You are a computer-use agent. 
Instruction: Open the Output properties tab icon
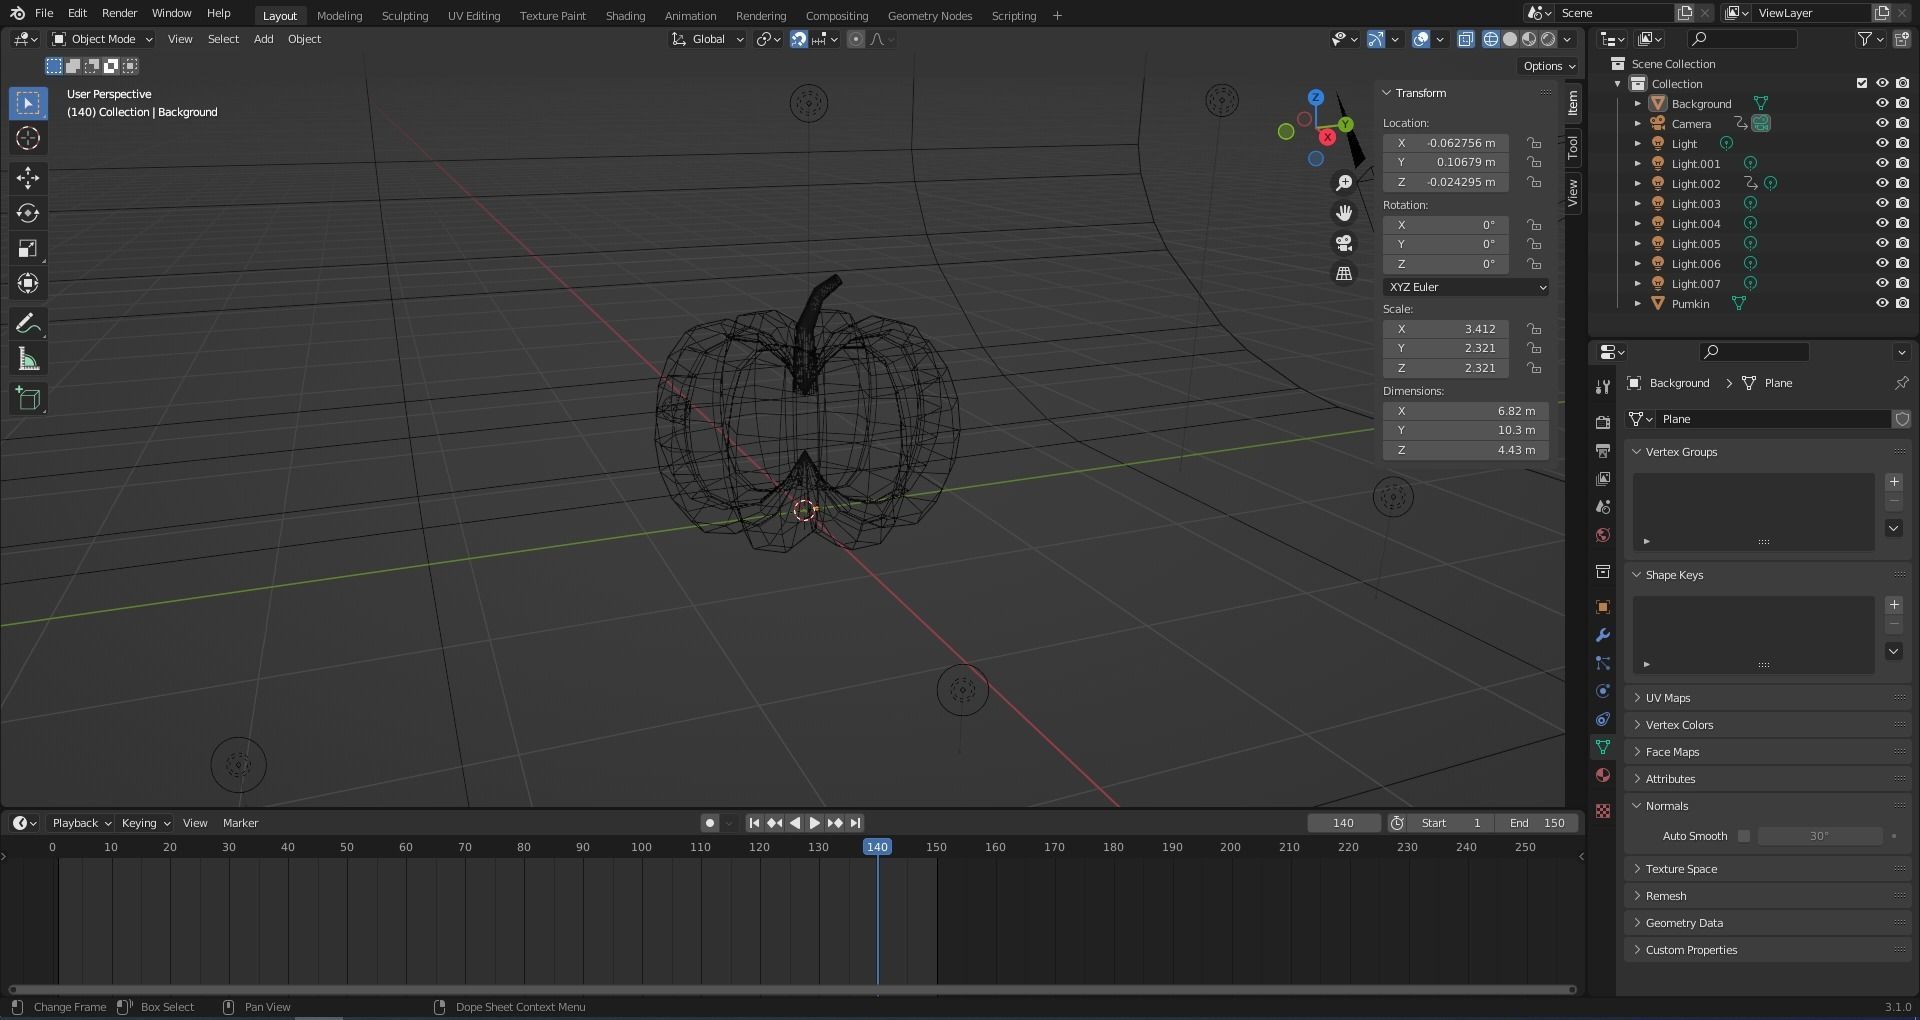[x=1603, y=451]
